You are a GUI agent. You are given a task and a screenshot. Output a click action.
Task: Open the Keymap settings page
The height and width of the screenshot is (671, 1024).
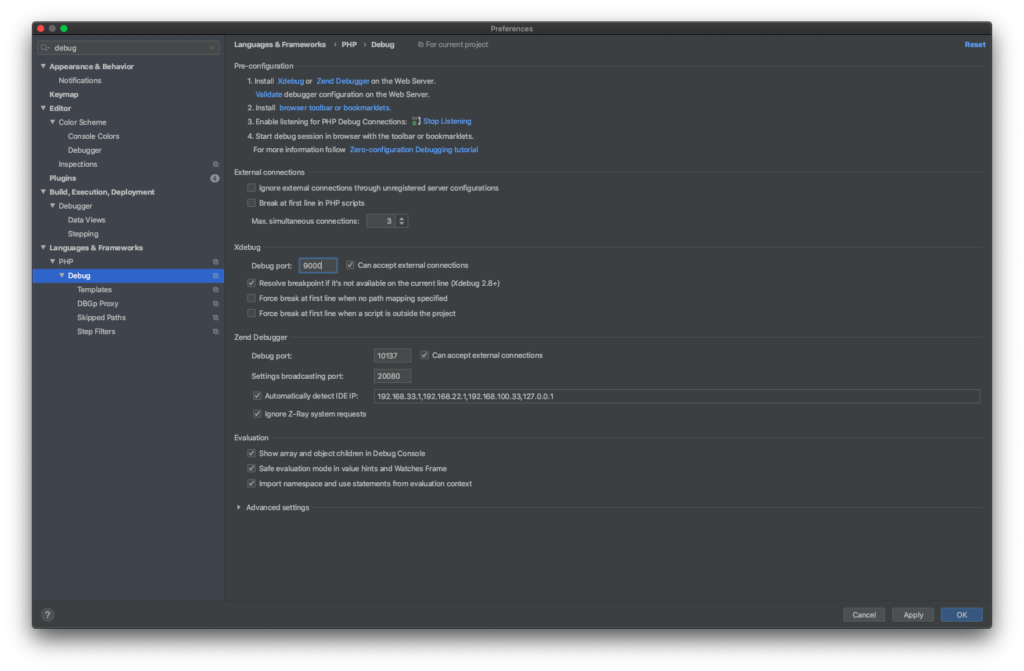pos(64,94)
